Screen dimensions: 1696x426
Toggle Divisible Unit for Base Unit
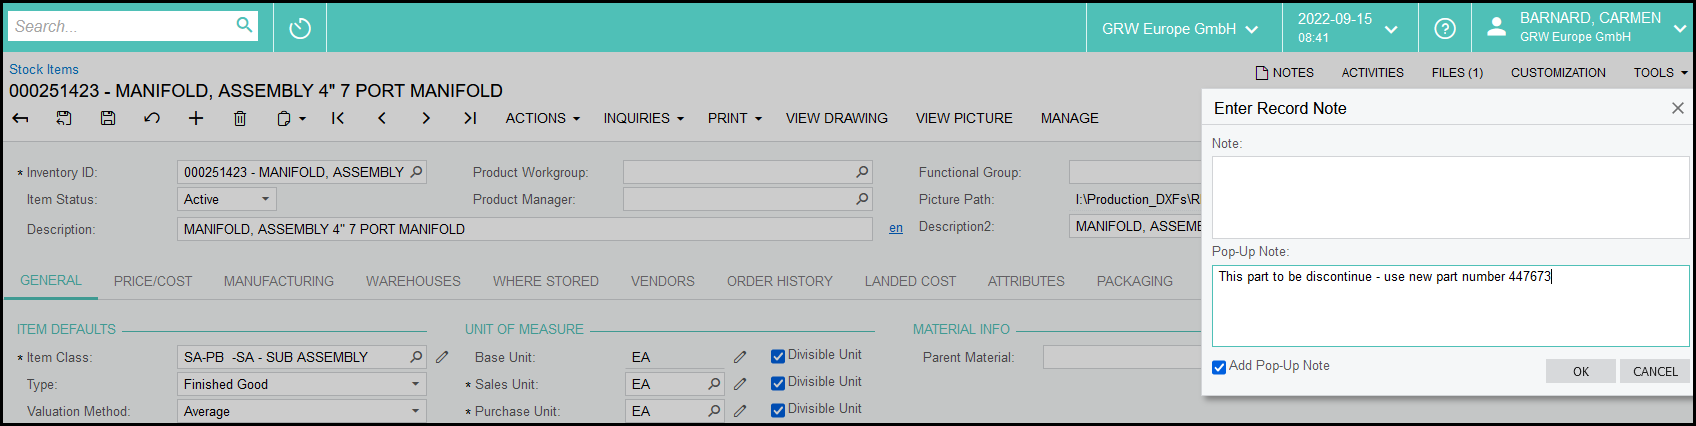coord(778,356)
